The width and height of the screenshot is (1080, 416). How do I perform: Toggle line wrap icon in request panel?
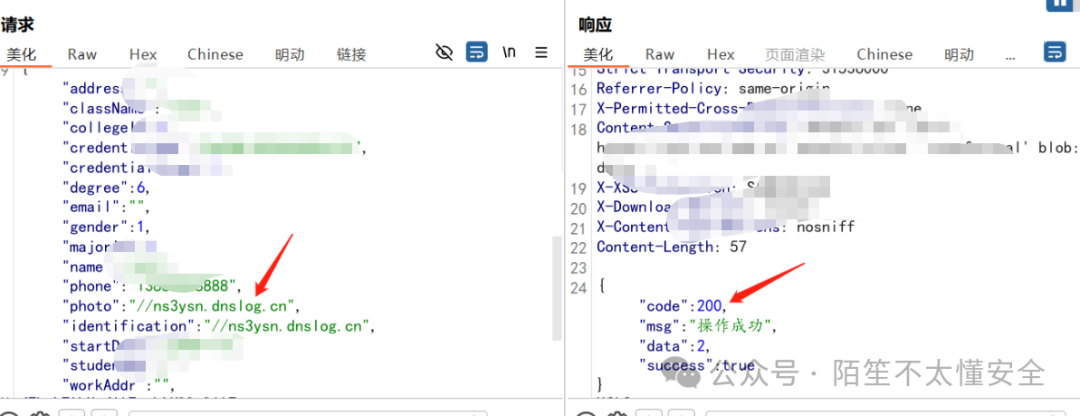click(x=477, y=52)
